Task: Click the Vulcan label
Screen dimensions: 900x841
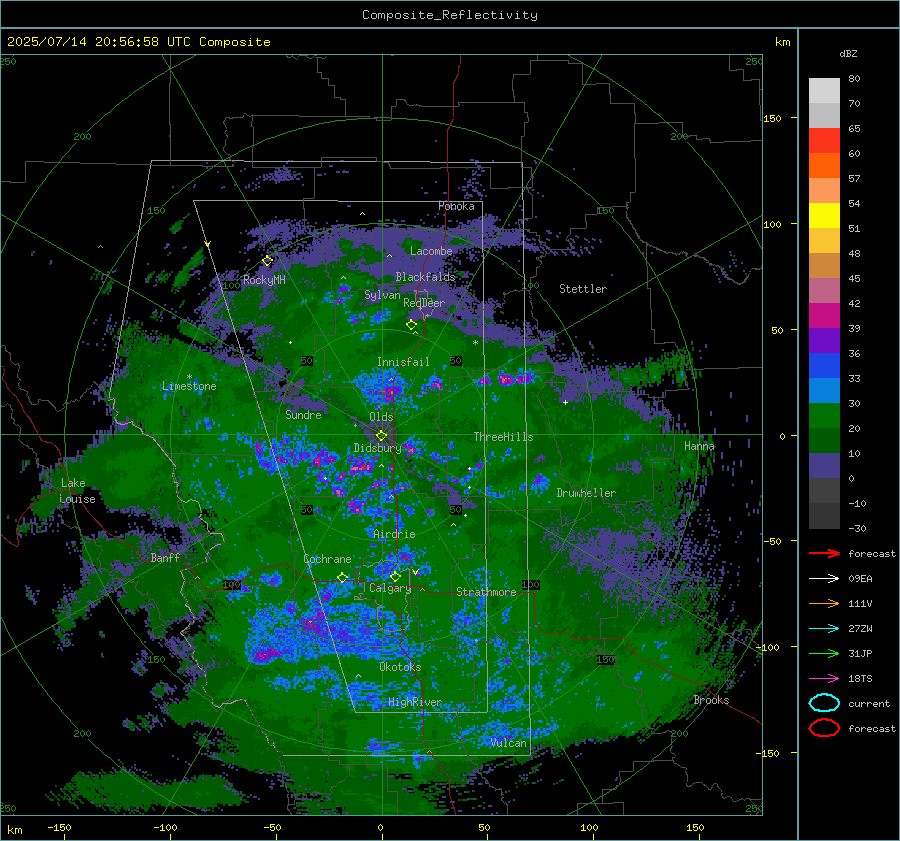Action: [x=509, y=743]
